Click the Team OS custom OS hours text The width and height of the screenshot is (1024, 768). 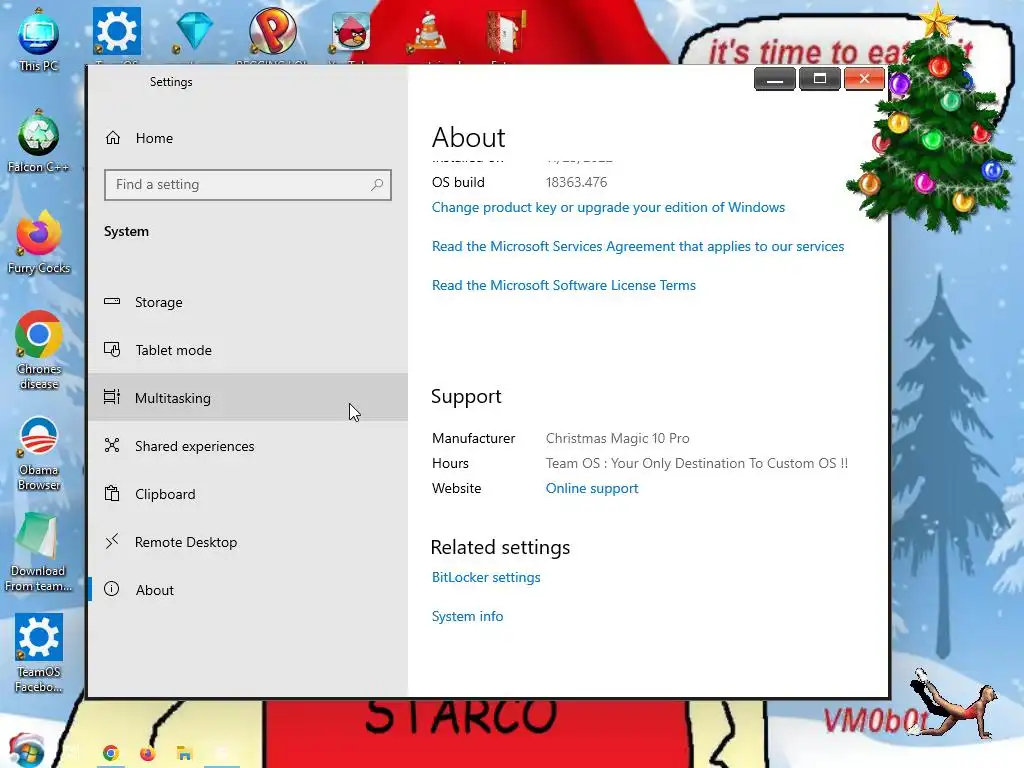coord(697,464)
